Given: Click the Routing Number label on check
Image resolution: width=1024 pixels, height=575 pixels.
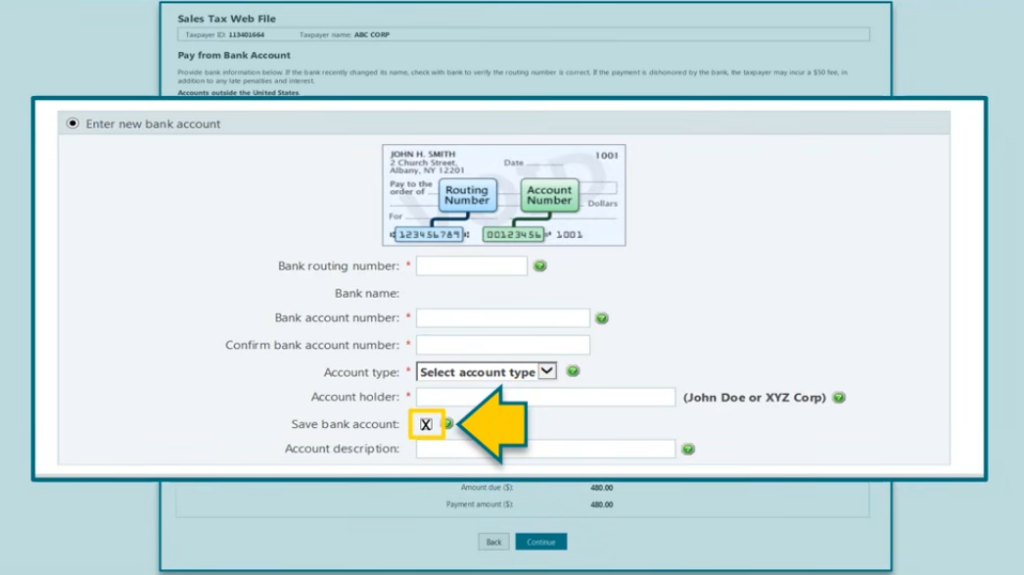Looking at the screenshot, I should coord(467,195).
